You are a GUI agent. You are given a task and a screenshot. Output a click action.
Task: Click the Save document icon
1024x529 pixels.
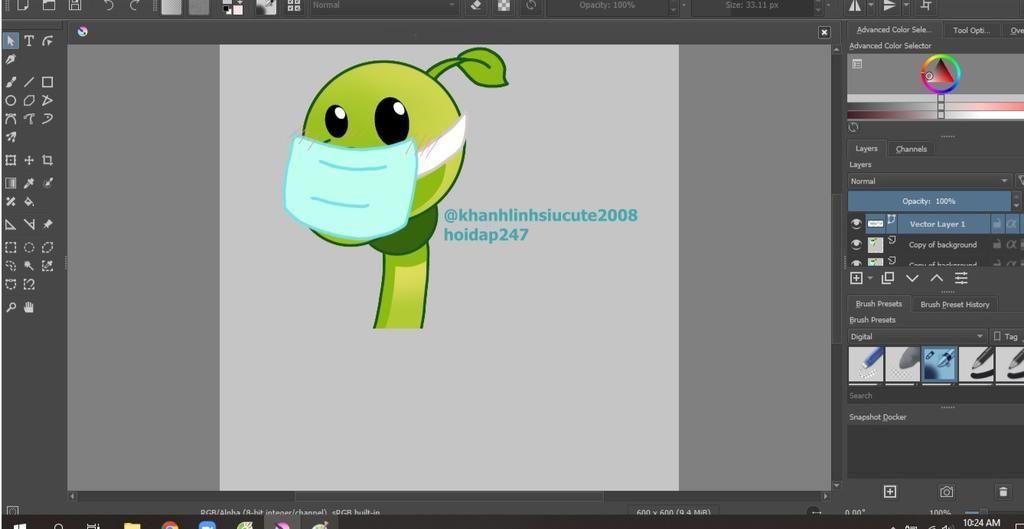(x=74, y=6)
